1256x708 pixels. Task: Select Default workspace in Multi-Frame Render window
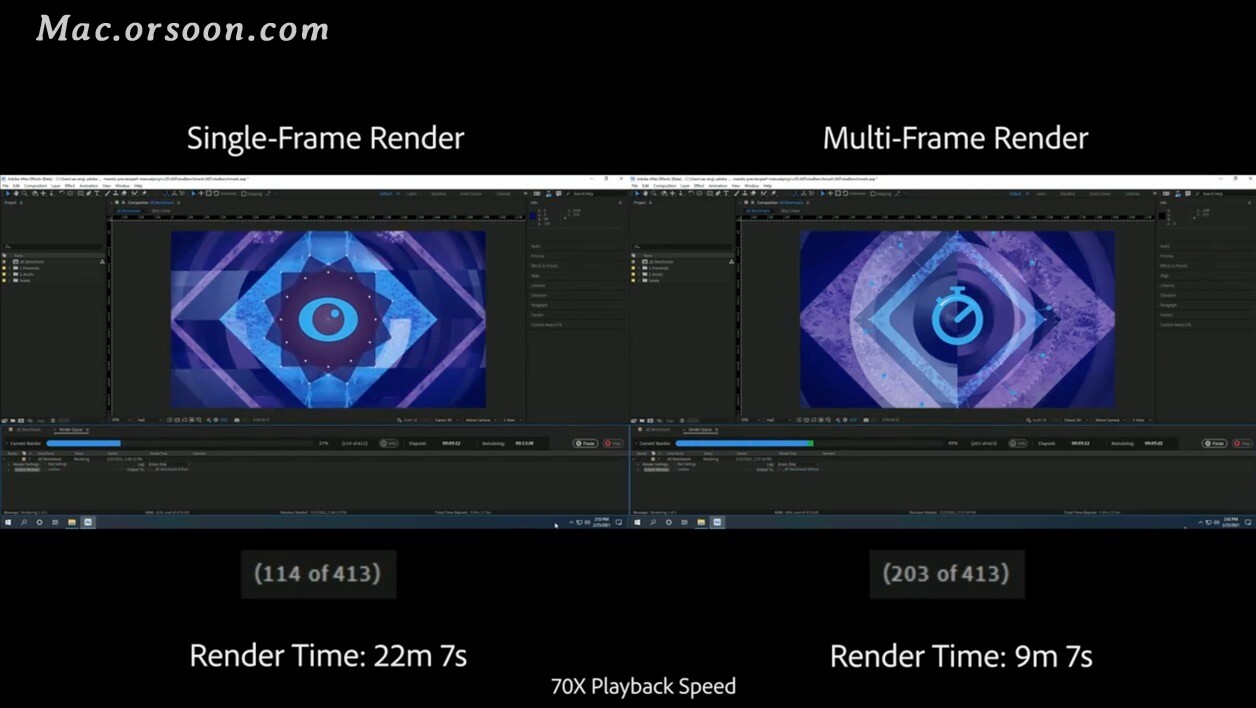1015,194
